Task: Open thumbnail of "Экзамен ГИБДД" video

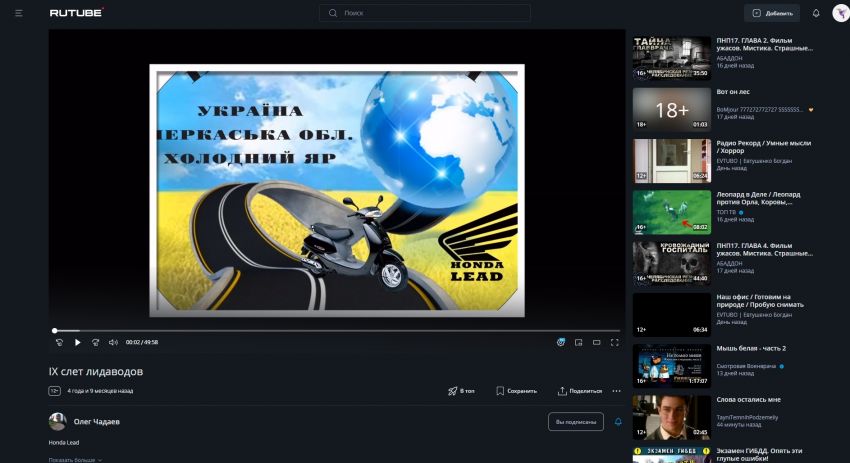Action: pyautogui.click(x=672, y=454)
